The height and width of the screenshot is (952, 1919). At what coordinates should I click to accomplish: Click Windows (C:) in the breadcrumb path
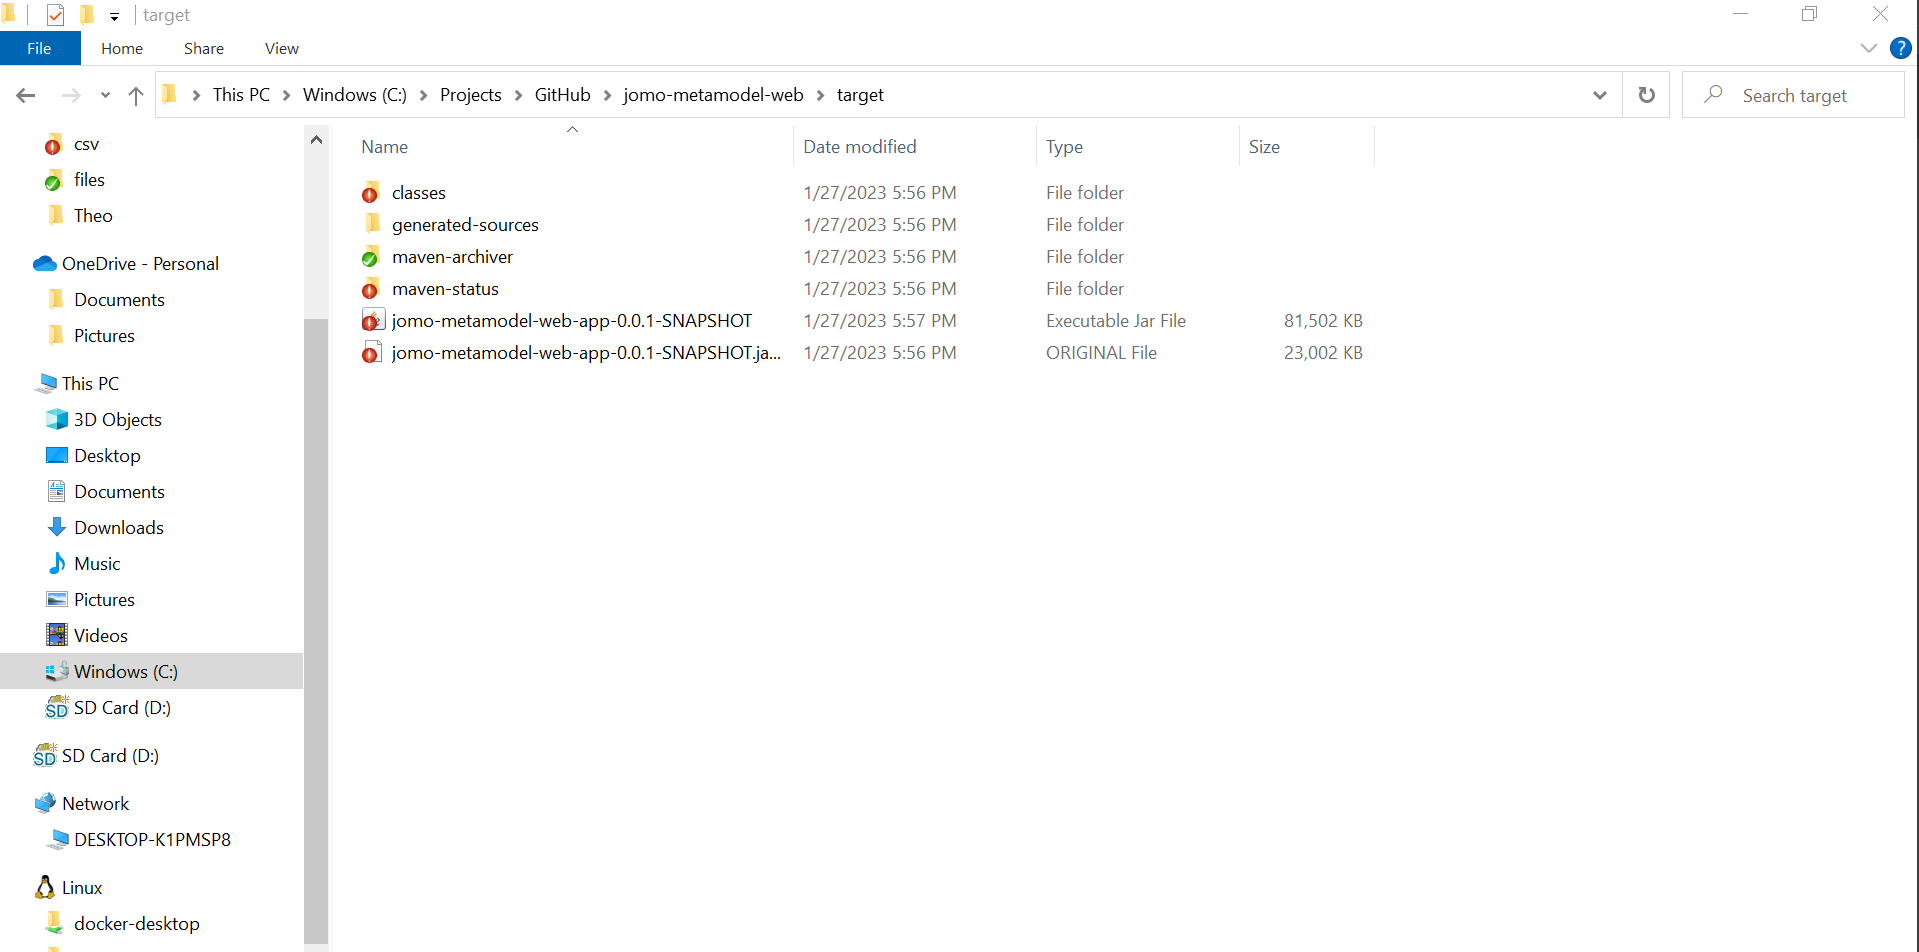click(355, 95)
